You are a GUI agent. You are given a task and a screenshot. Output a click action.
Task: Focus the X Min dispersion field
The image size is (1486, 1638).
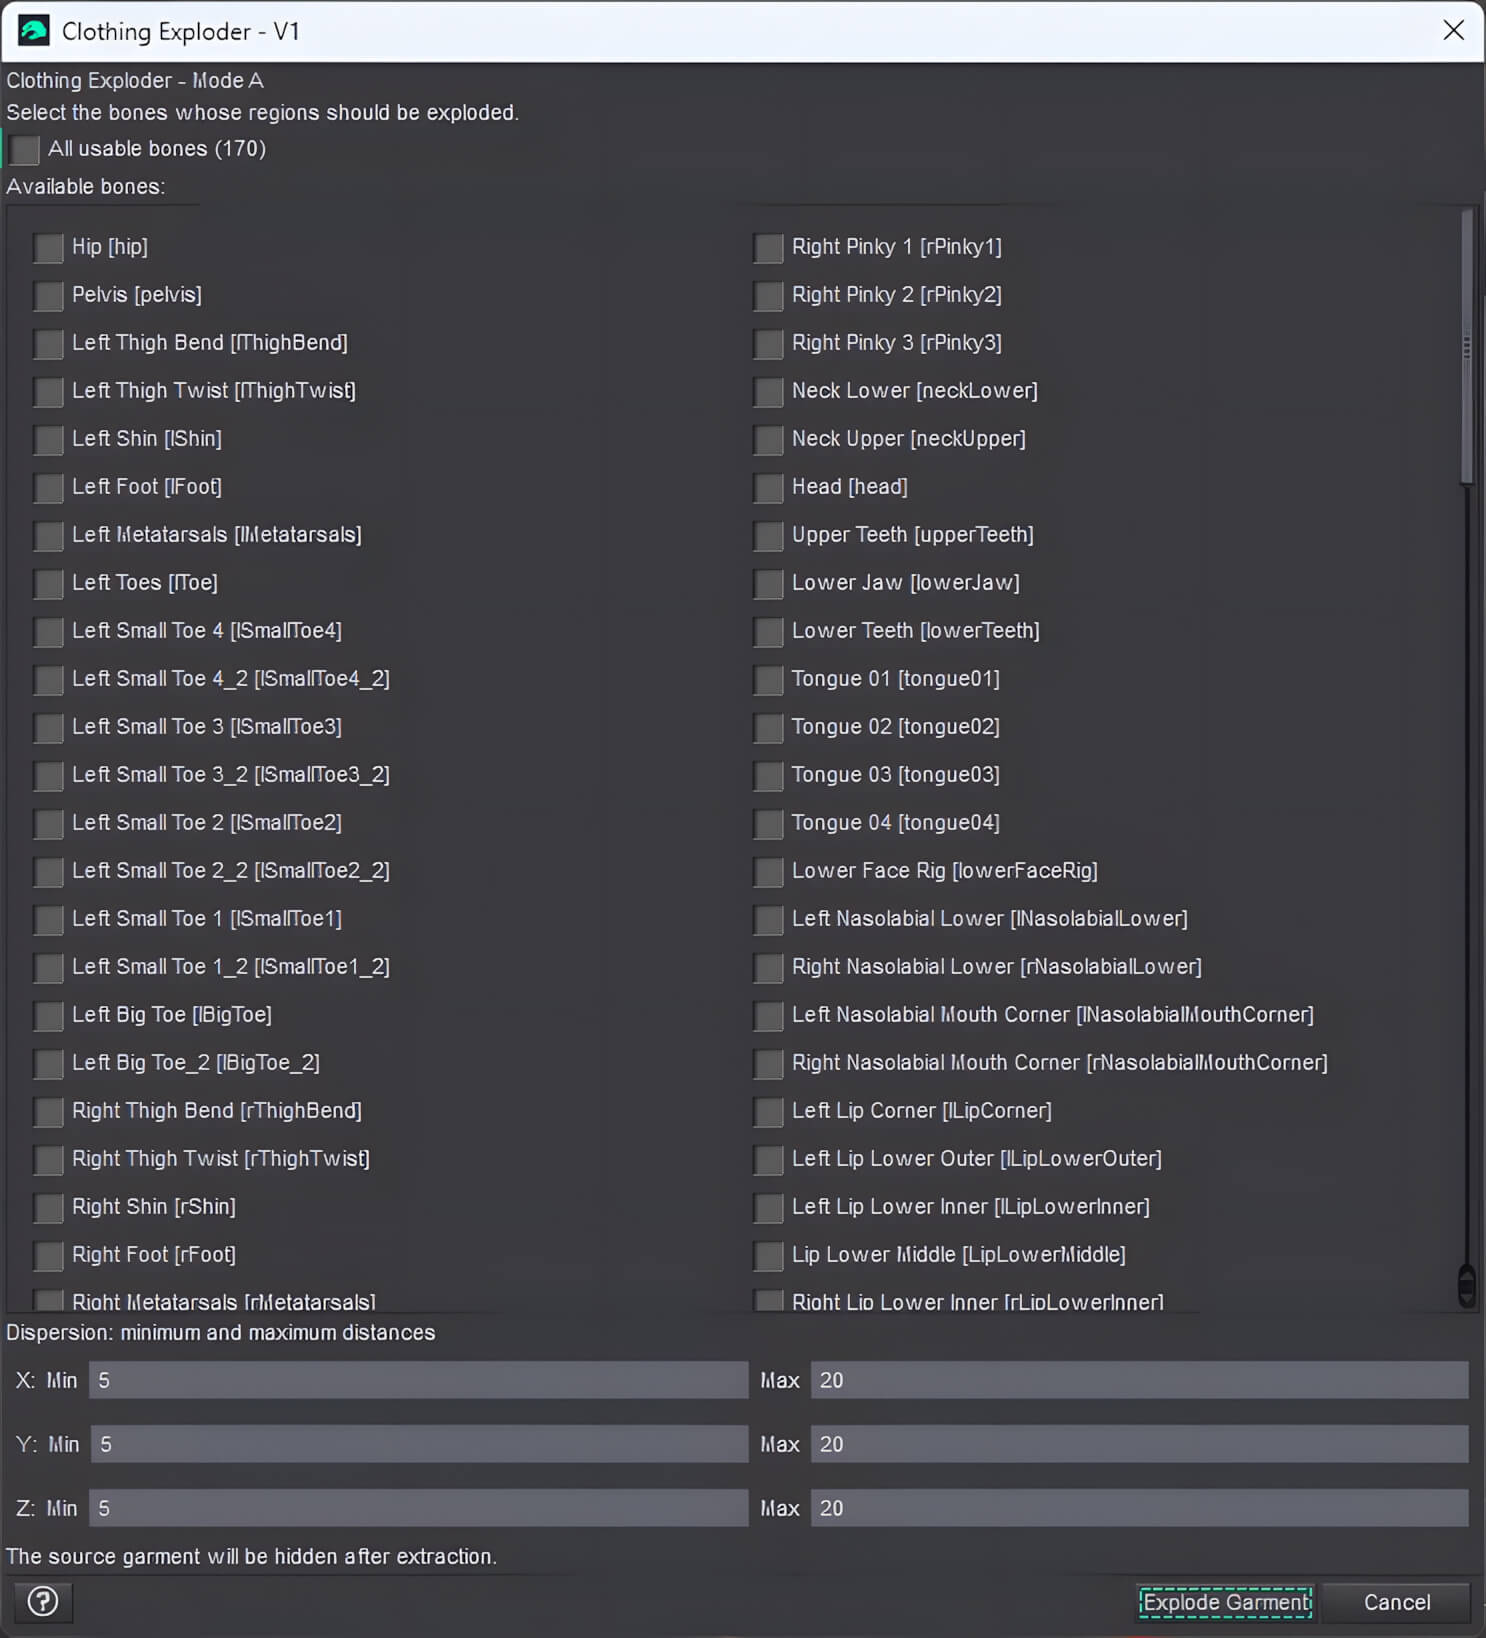coord(418,1380)
